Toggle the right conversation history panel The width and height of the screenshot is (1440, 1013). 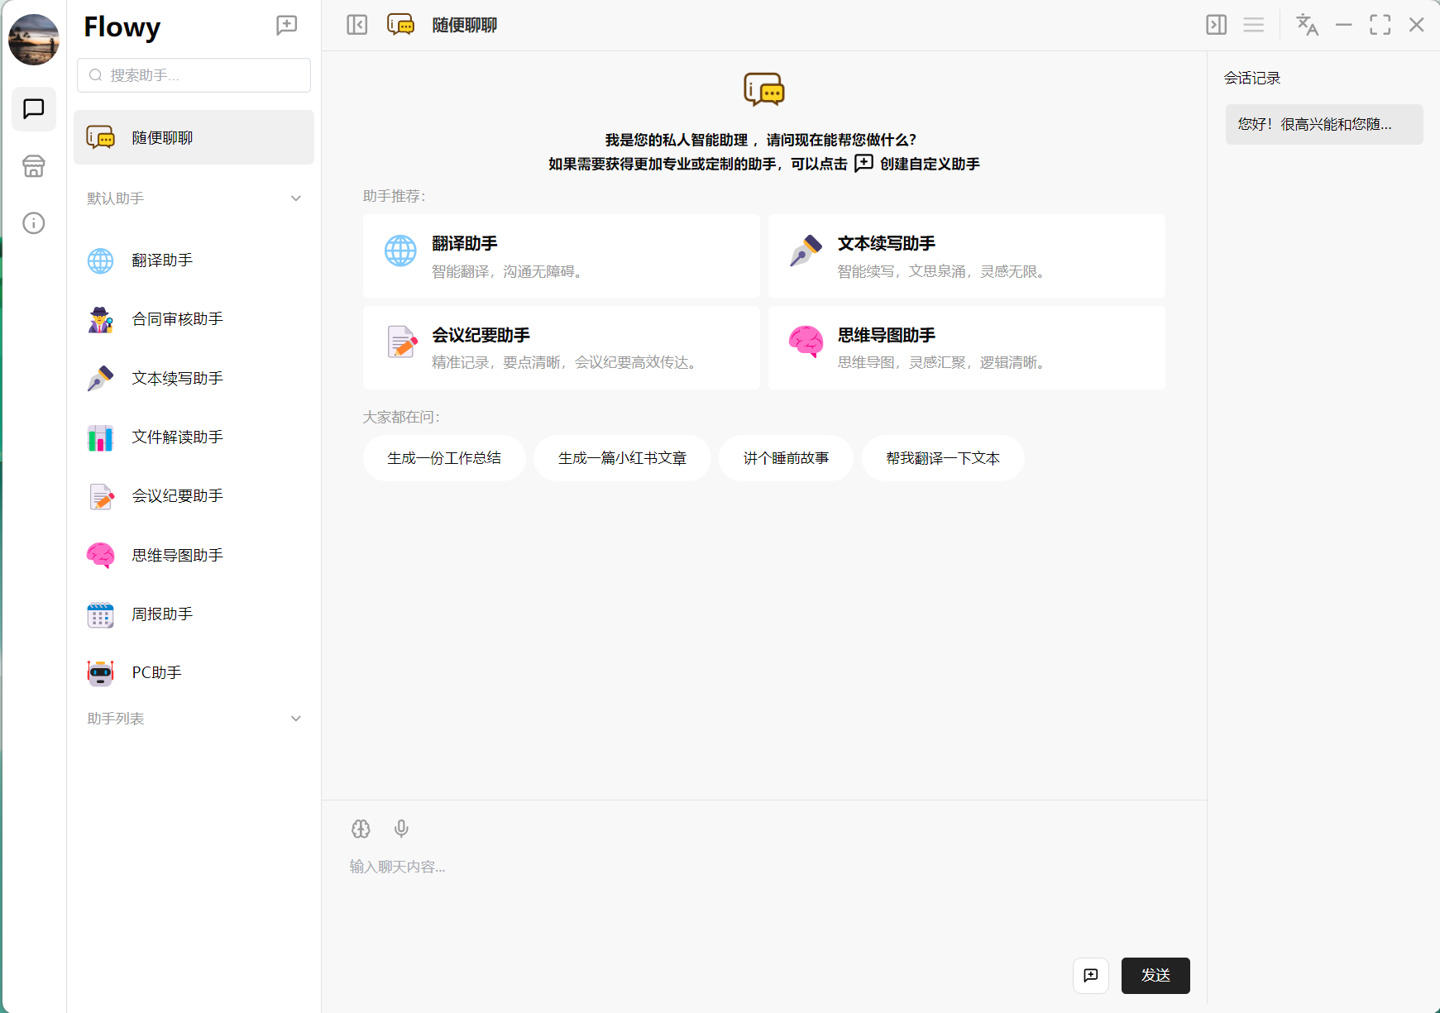click(x=1216, y=25)
